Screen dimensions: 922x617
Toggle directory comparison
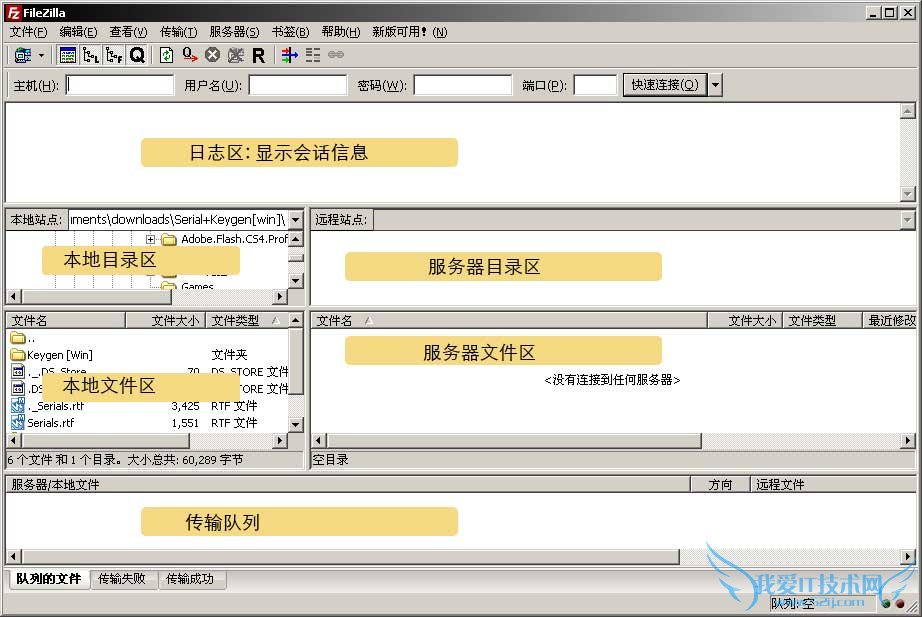pos(313,55)
